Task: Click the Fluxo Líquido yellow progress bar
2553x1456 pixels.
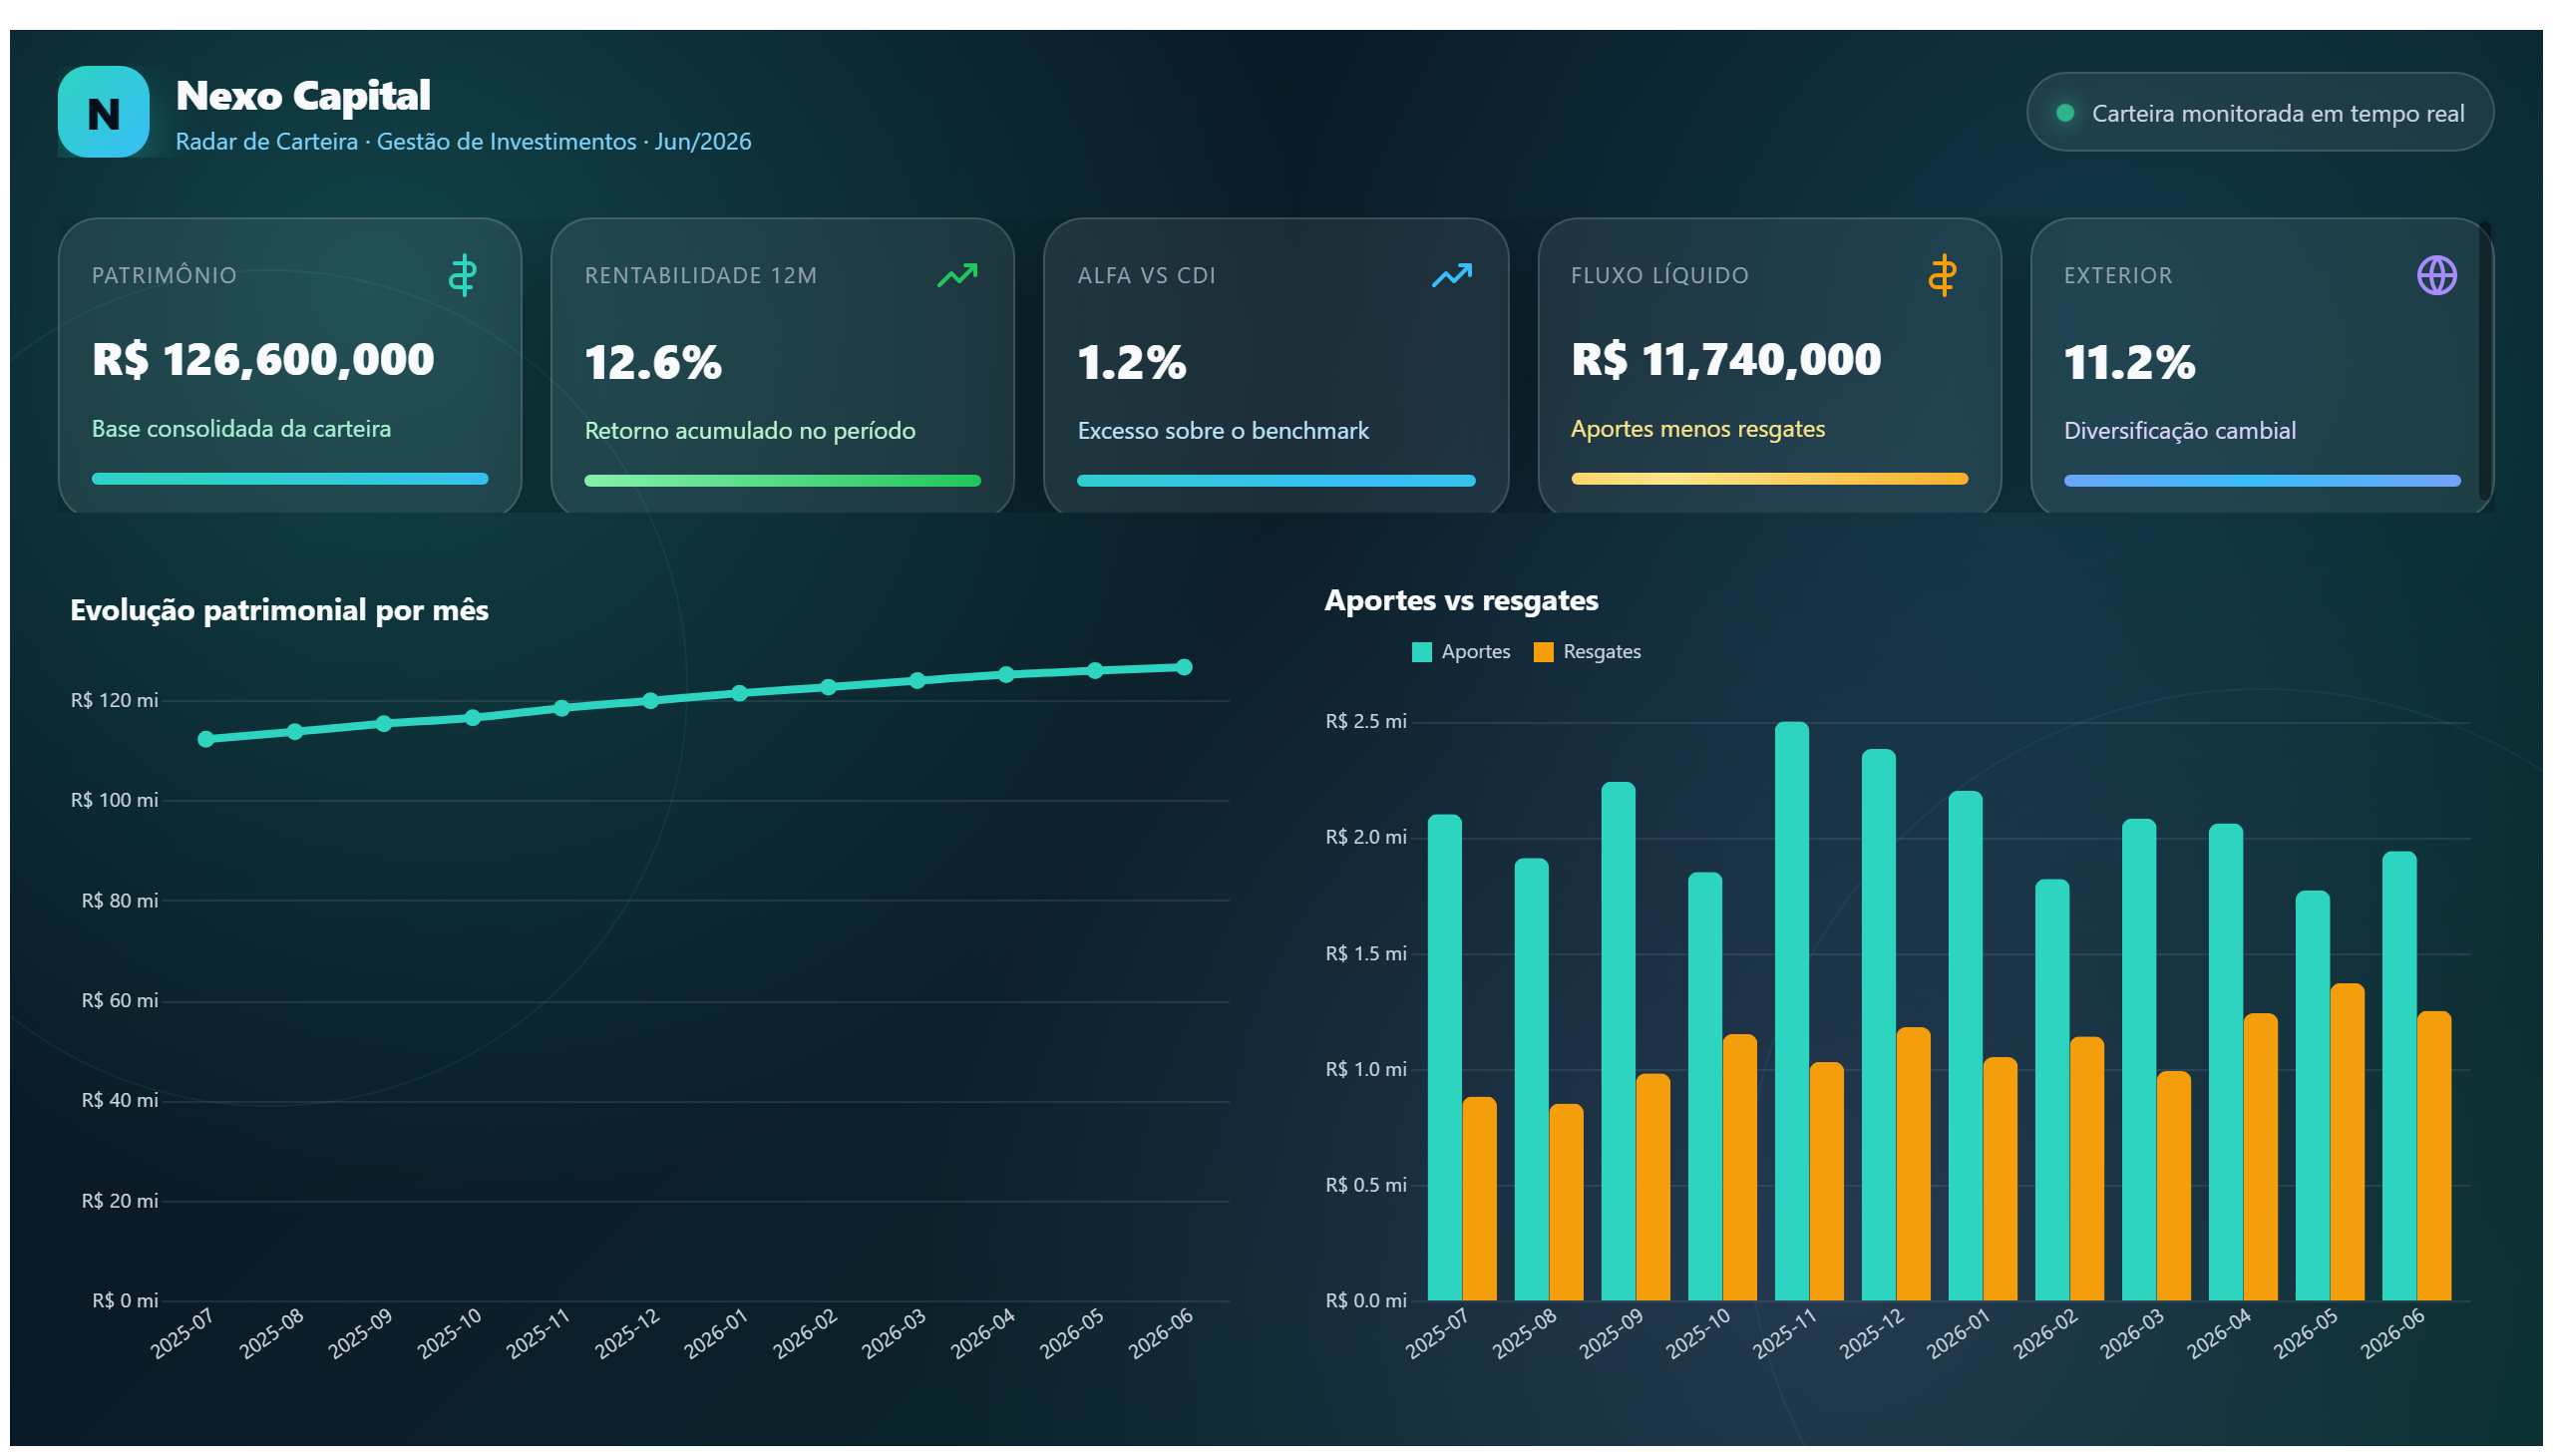Action: click(x=1769, y=479)
